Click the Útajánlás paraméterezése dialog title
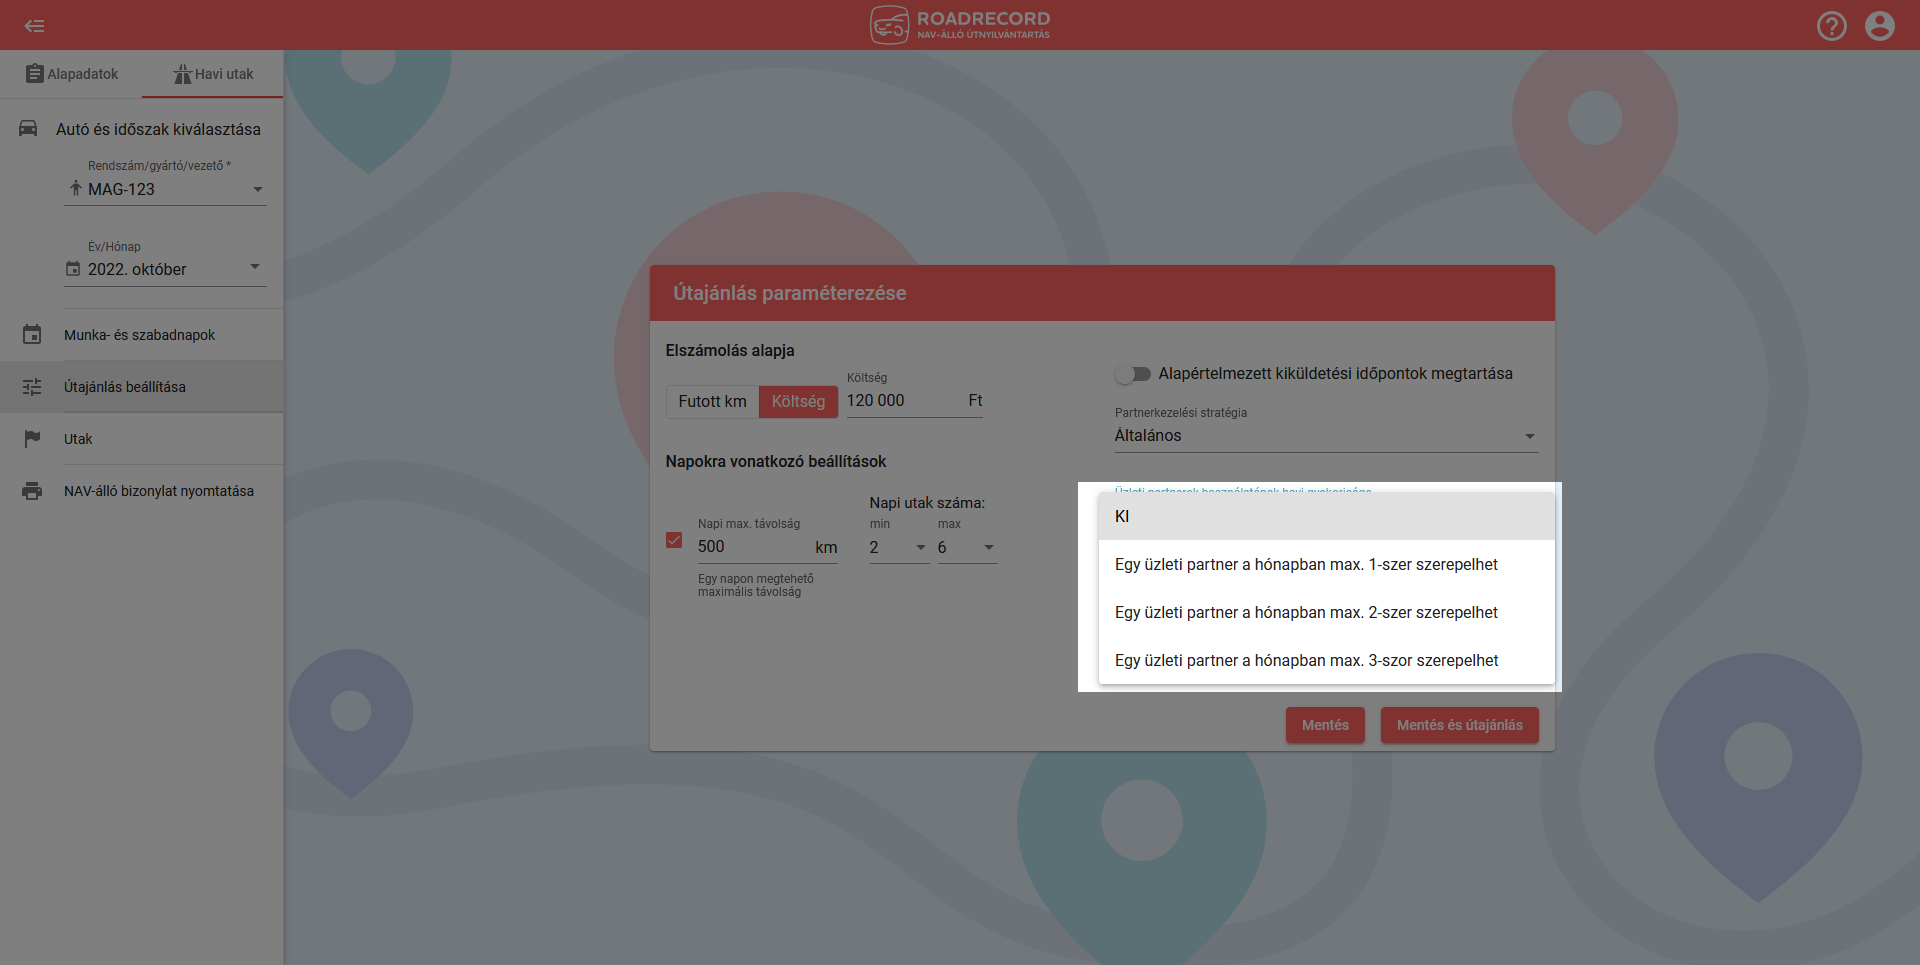This screenshot has height=965, width=1920. pos(789,293)
